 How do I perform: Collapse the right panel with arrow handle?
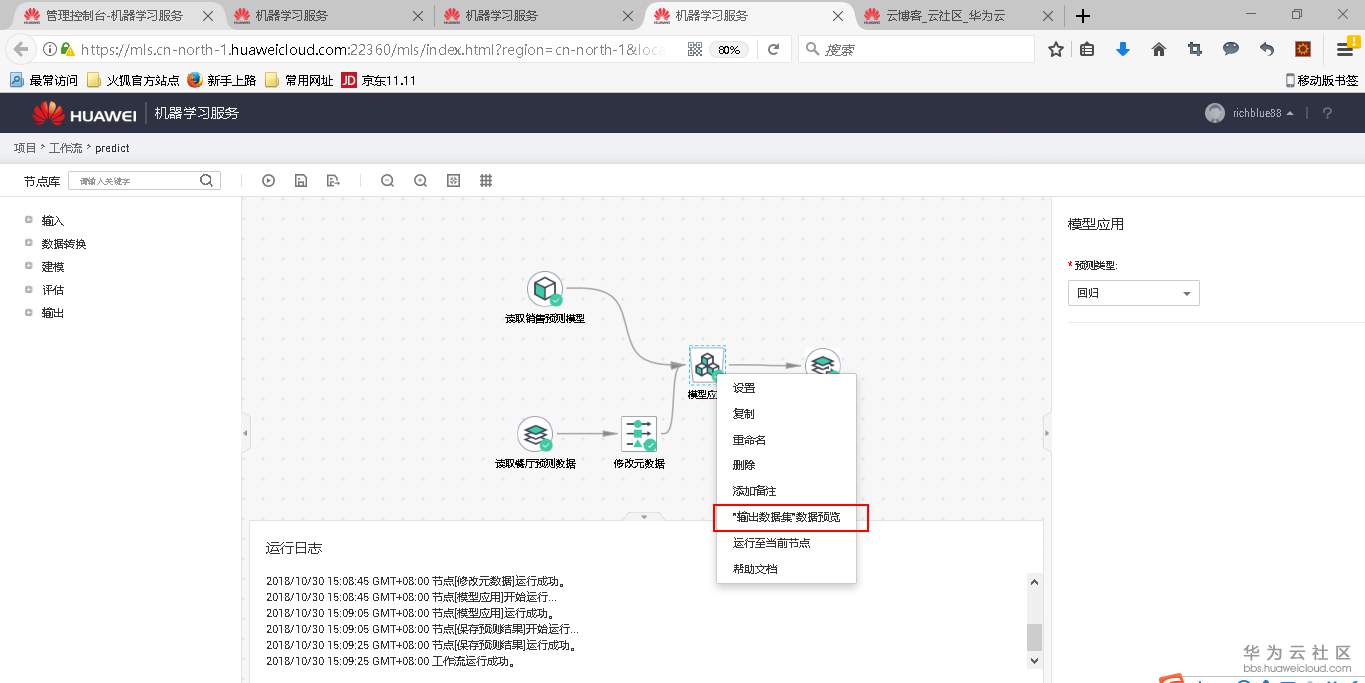[1047, 433]
